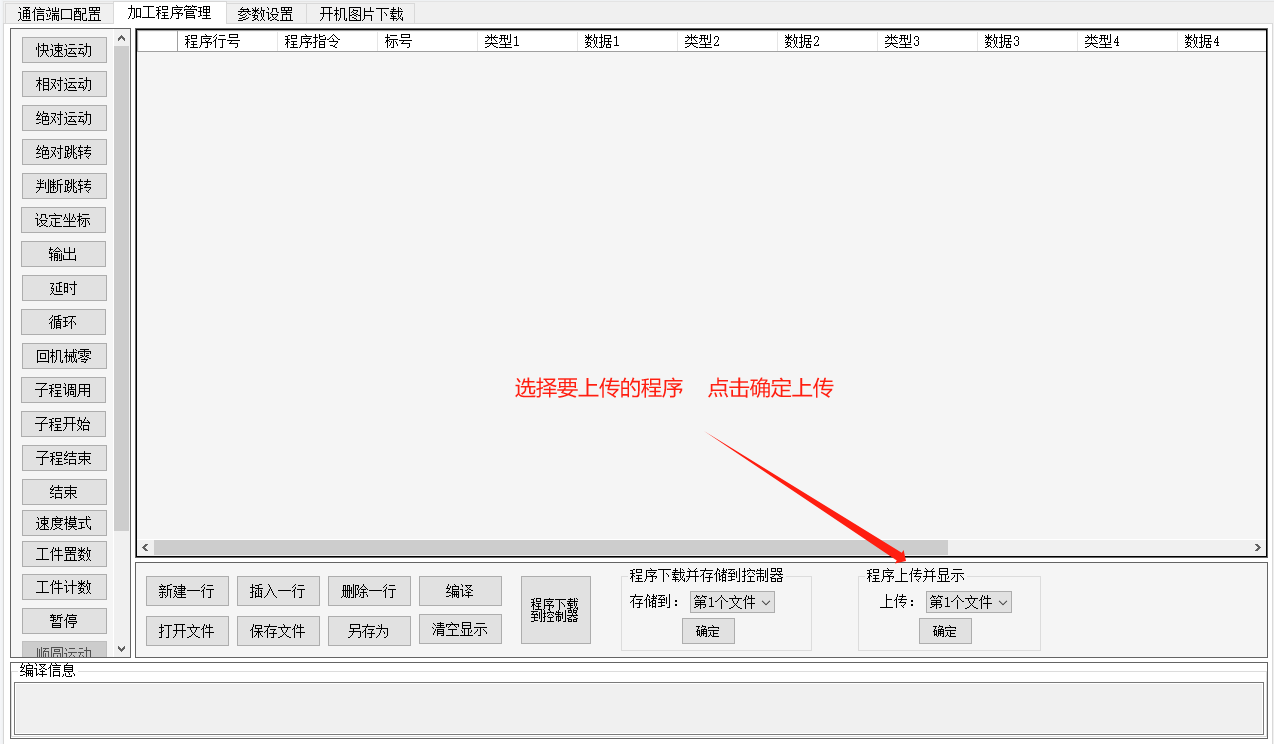Go to the 参数设置 tab
The width and height of the screenshot is (1274, 744).
265,14
